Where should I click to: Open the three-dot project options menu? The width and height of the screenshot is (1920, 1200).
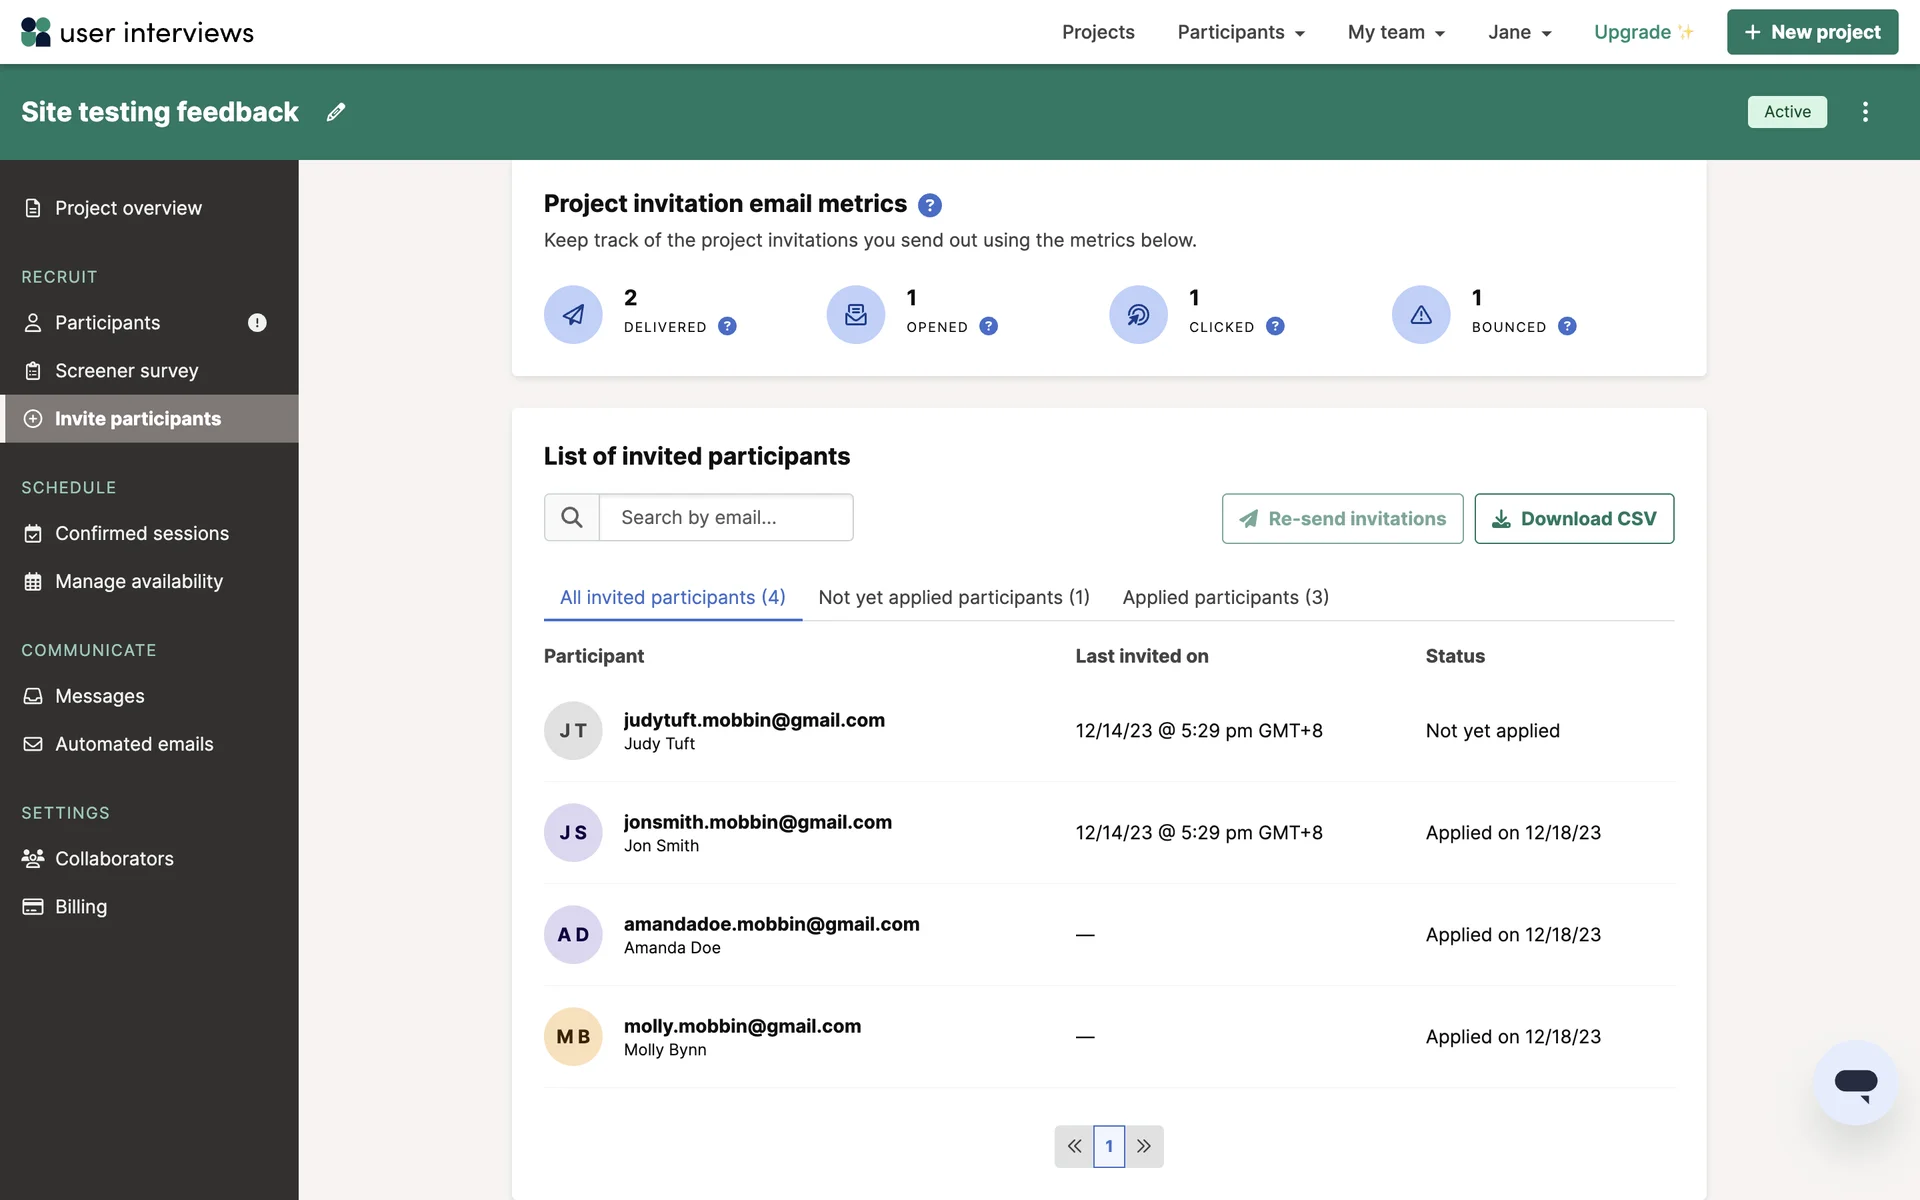pos(1865,112)
